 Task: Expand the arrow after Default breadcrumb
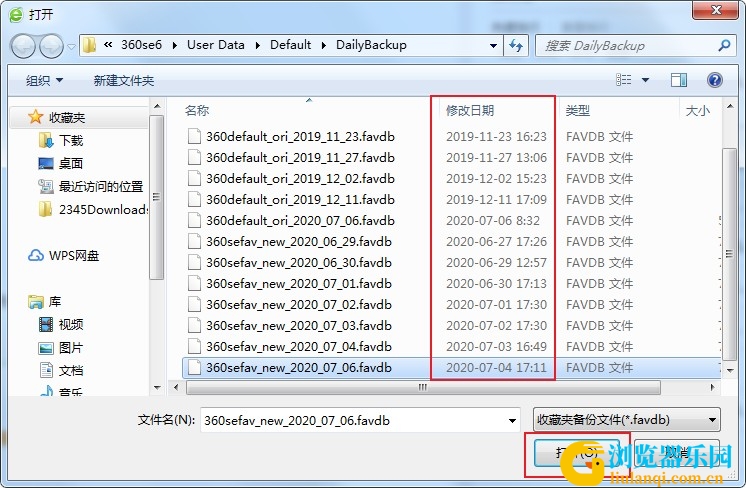[x=324, y=45]
